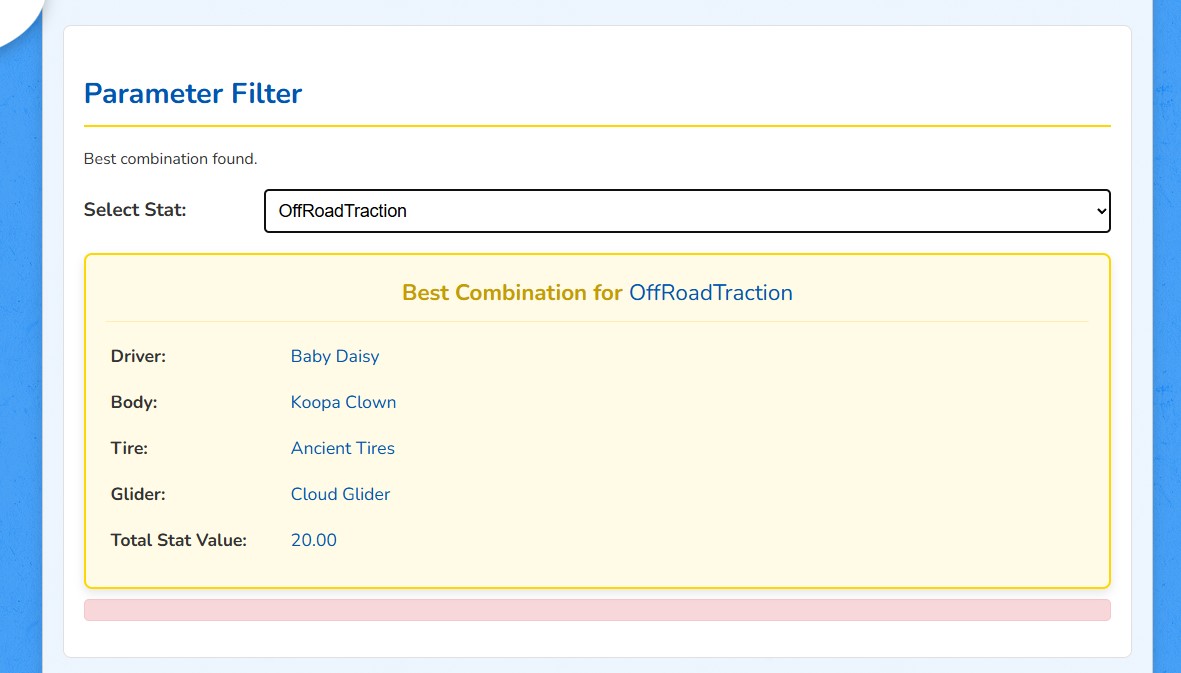This screenshot has height=673, width=1181.
Task: Select the Ancient Tires value
Action: (342, 448)
